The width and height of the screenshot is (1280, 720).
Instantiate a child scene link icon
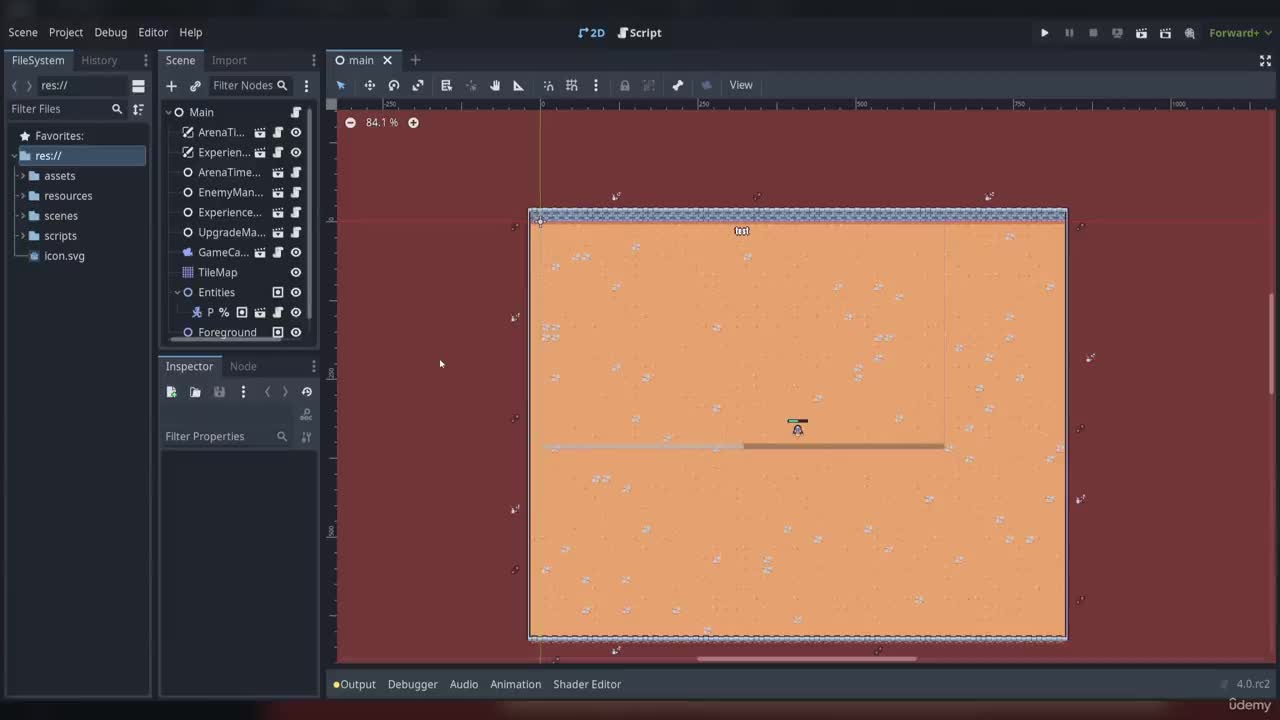[x=195, y=86]
